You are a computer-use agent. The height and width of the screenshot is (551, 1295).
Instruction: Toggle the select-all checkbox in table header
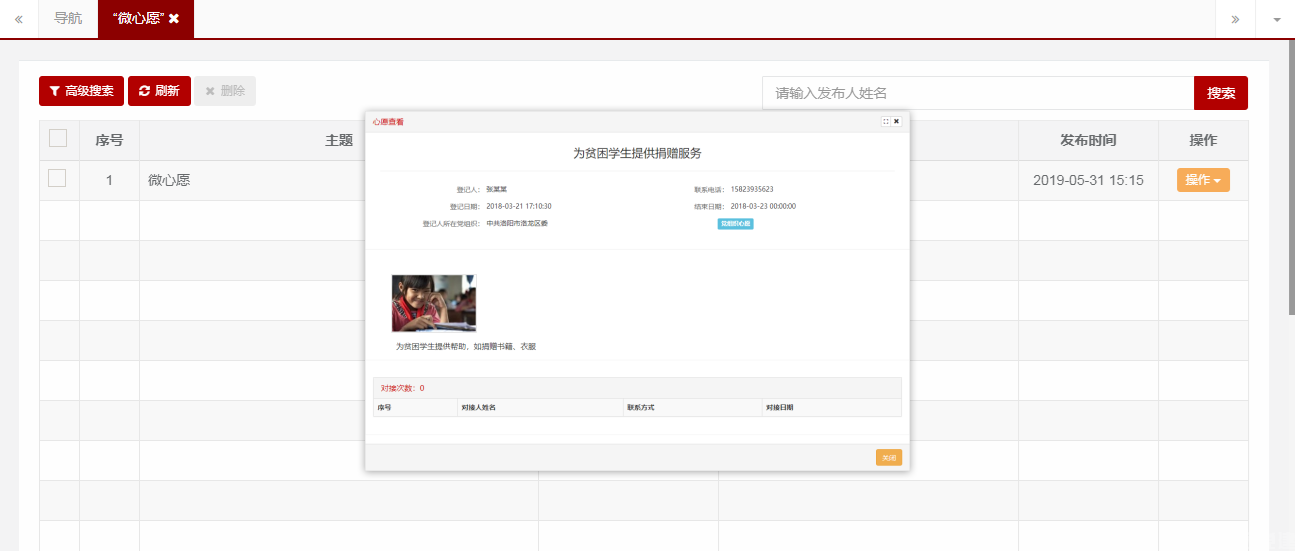point(58,139)
